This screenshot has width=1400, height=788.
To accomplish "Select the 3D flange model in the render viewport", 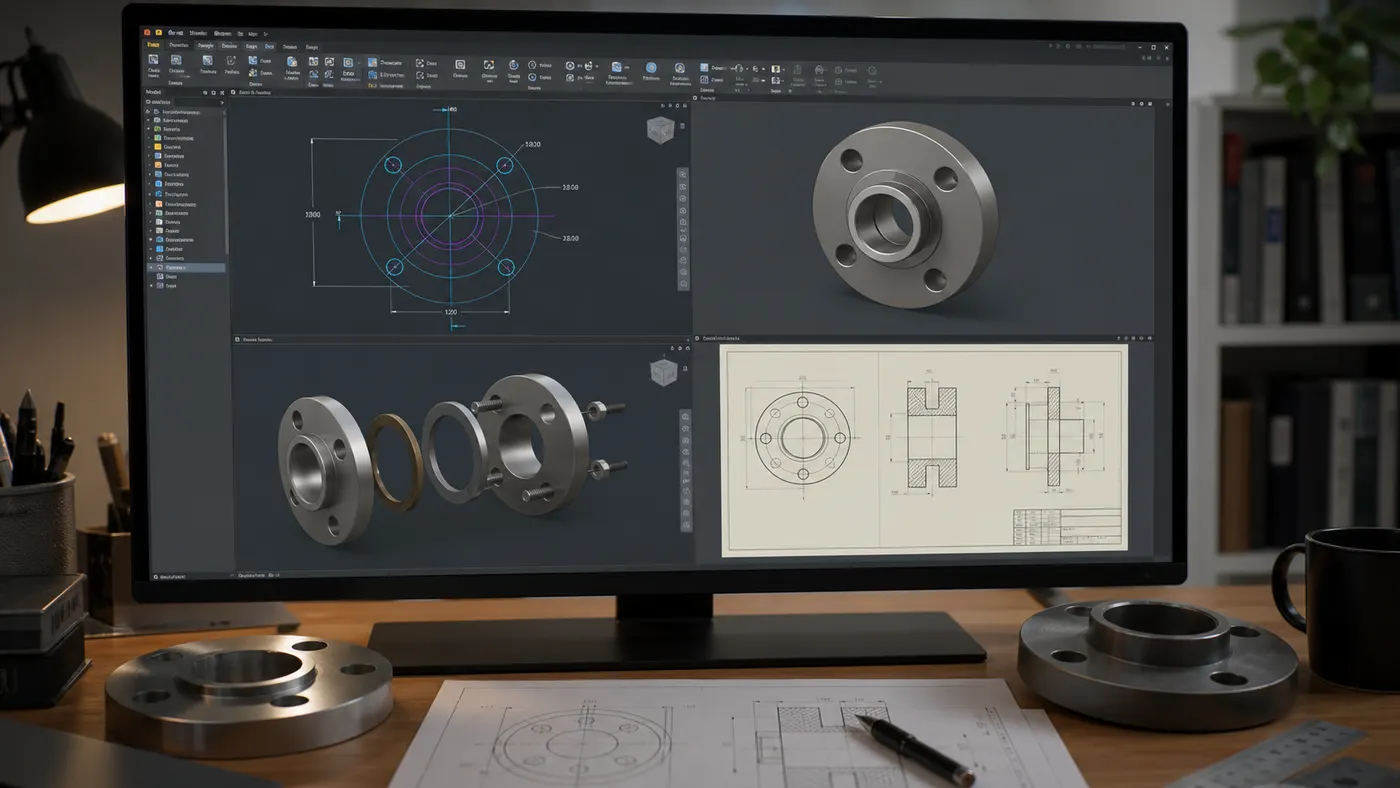I will tap(905, 215).
